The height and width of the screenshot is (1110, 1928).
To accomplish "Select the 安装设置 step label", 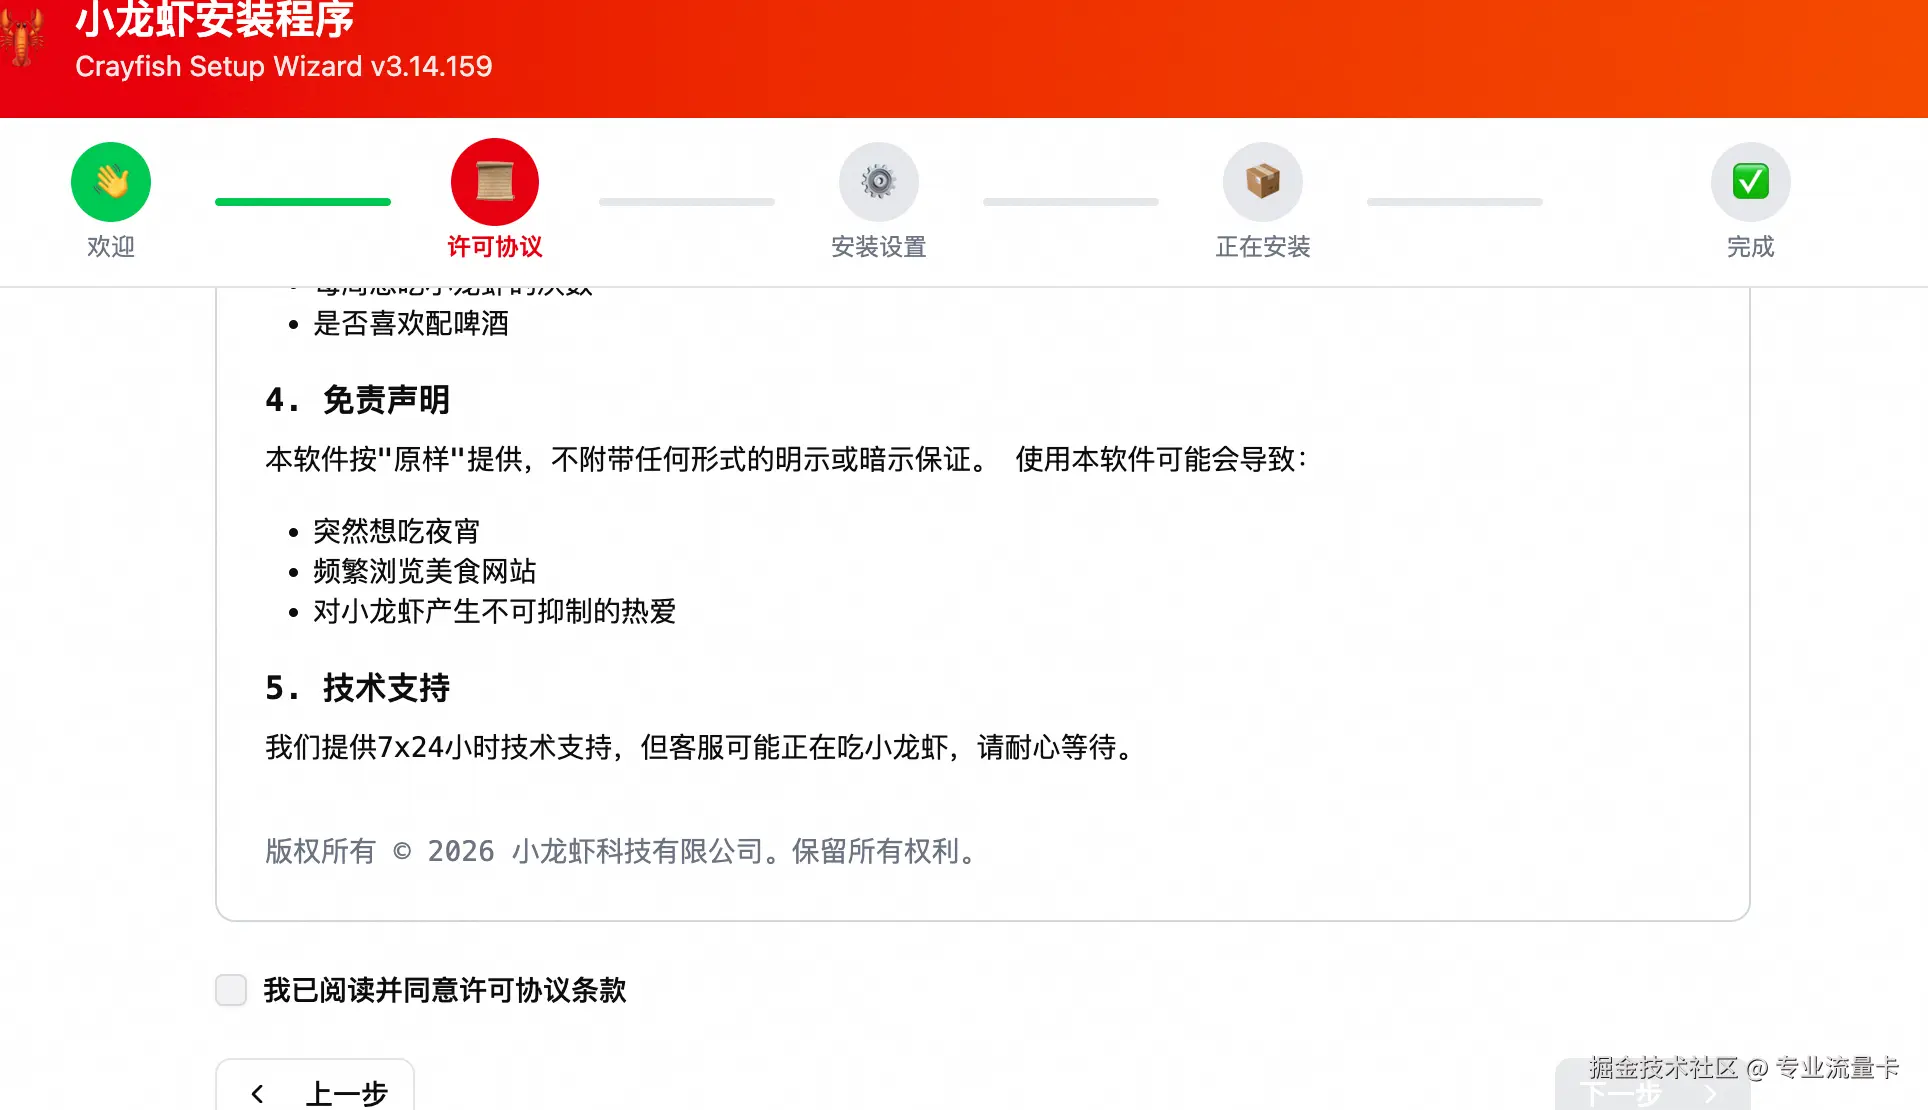I will (878, 246).
